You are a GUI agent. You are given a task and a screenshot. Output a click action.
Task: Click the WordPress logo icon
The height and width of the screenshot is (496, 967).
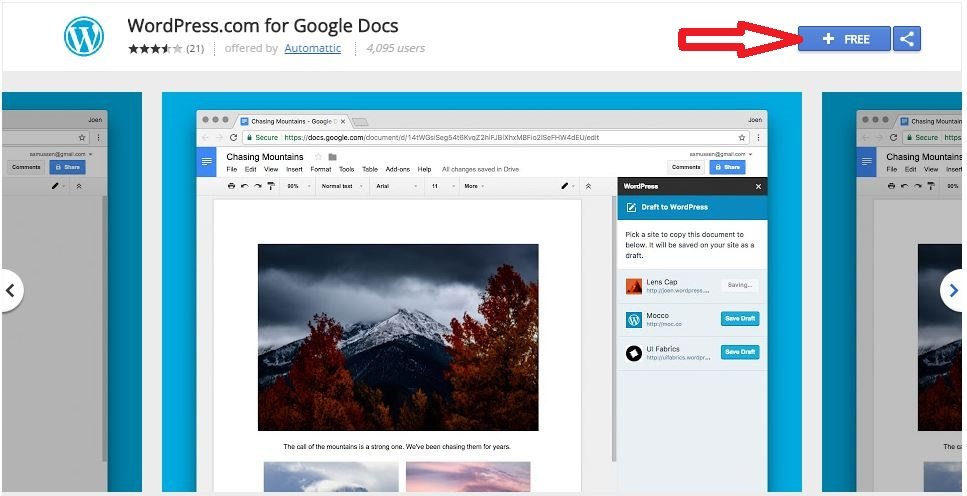[84, 37]
